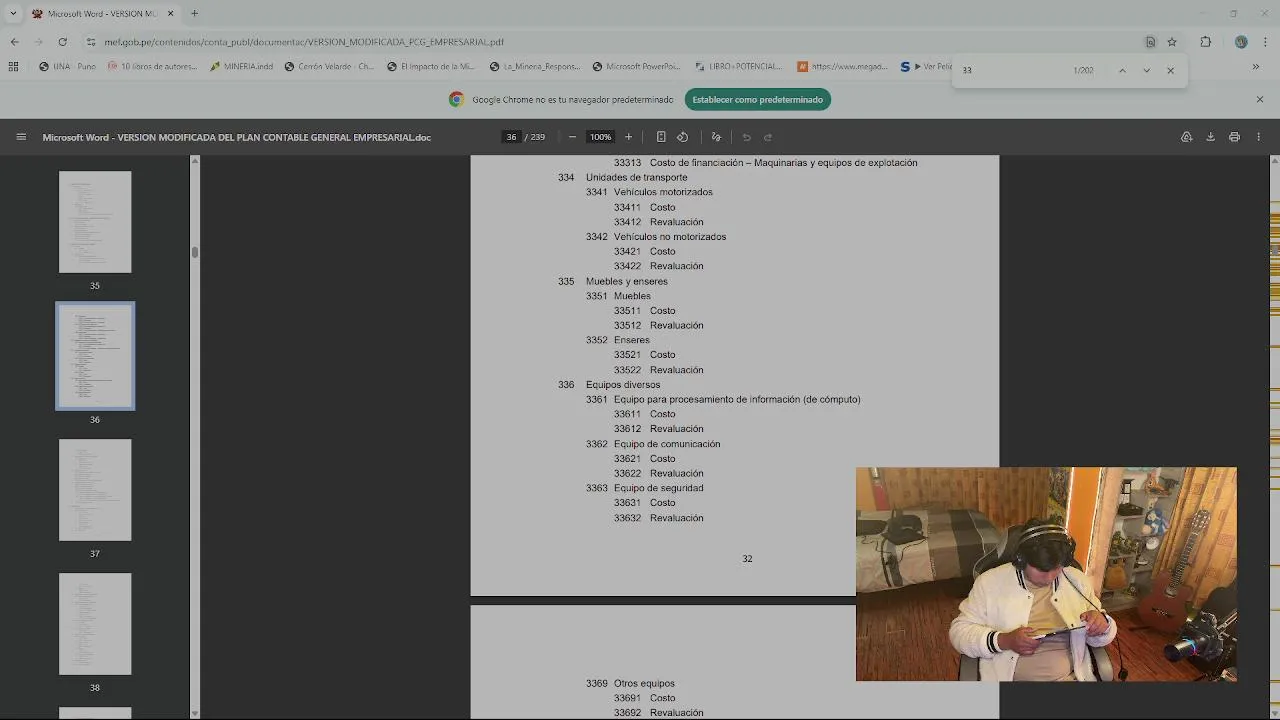
Task: Click the text Otros equipos
Action: point(644,683)
